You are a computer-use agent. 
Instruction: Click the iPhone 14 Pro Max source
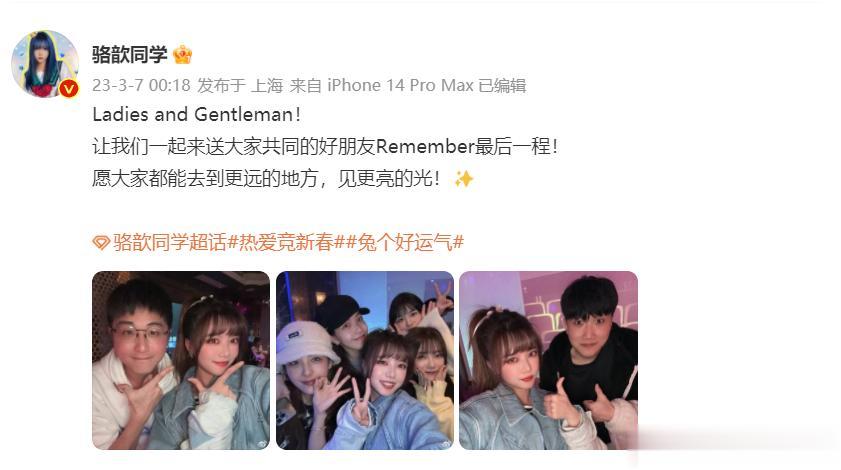(400, 85)
